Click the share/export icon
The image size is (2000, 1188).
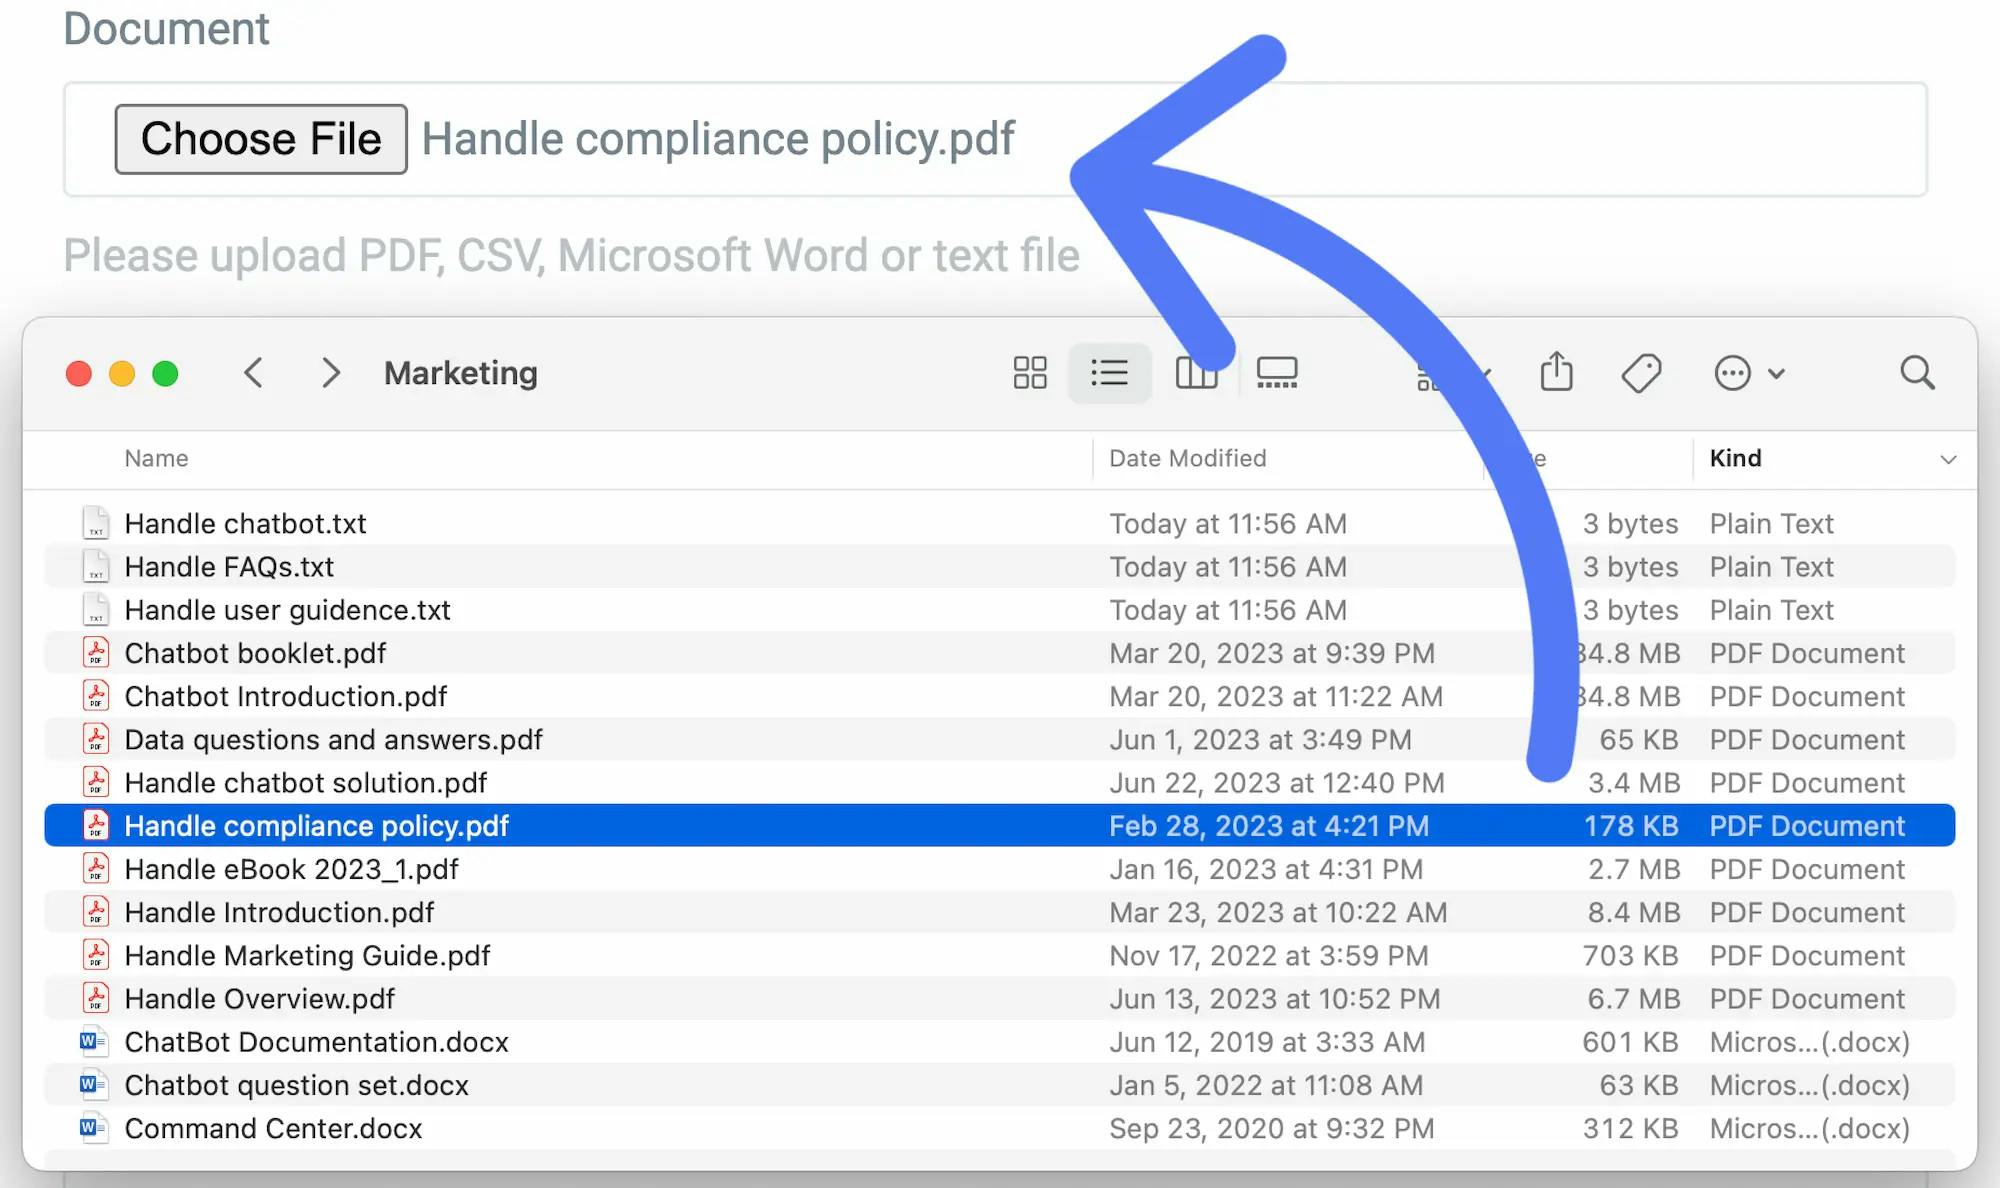pyautogui.click(x=1557, y=372)
